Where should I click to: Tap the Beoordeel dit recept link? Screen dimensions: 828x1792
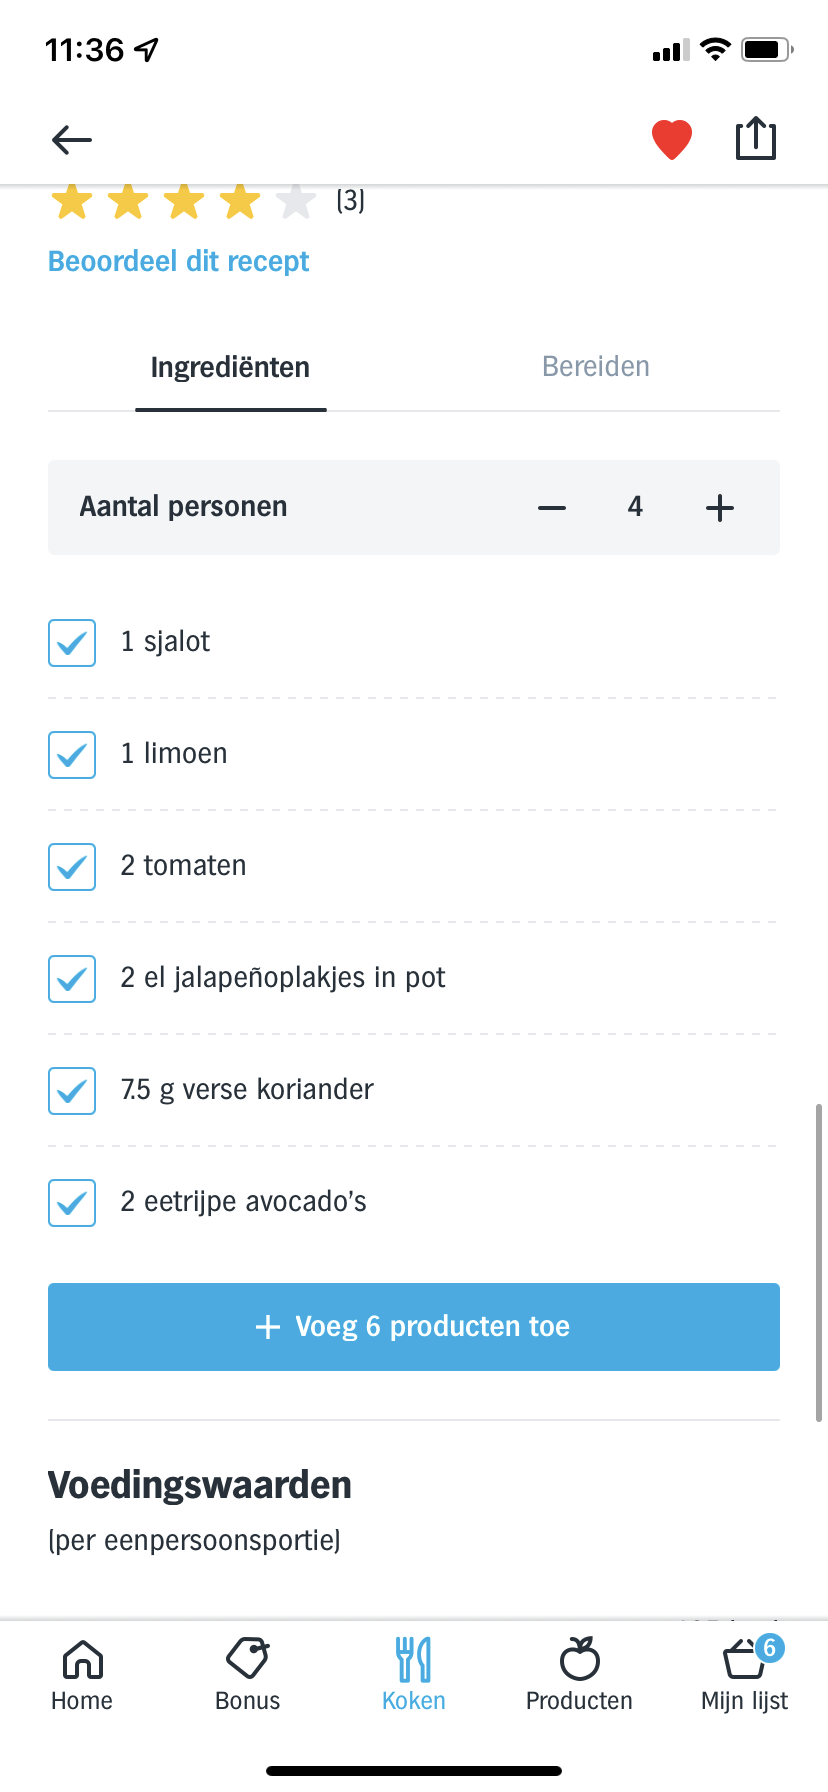click(x=179, y=262)
